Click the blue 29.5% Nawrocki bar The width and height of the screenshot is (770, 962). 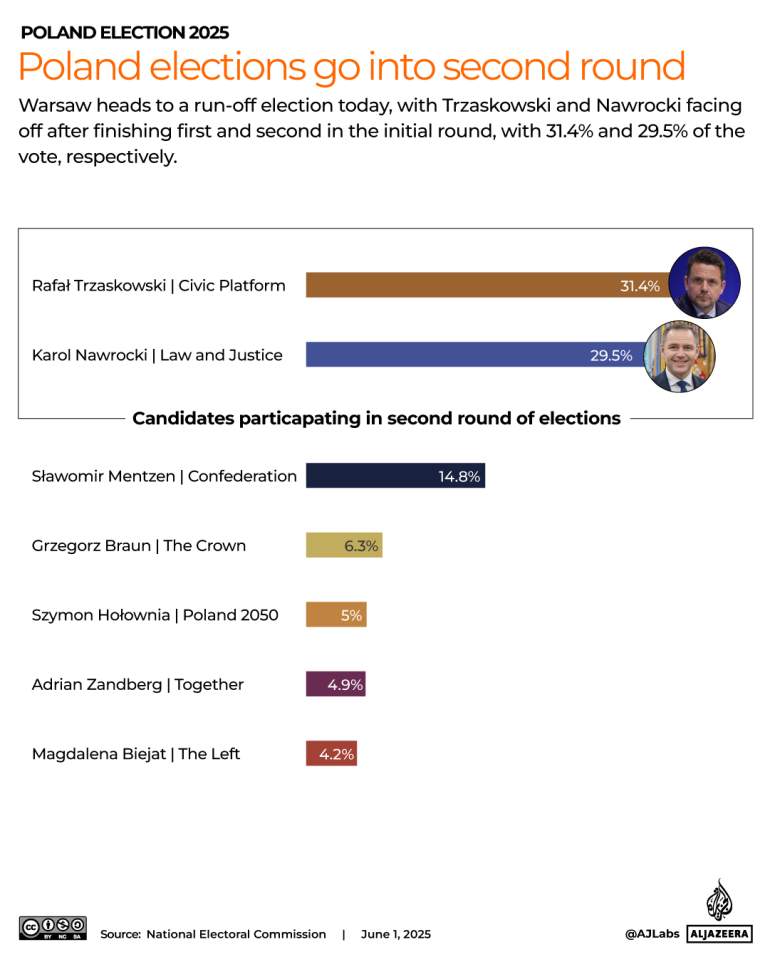(470, 354)
